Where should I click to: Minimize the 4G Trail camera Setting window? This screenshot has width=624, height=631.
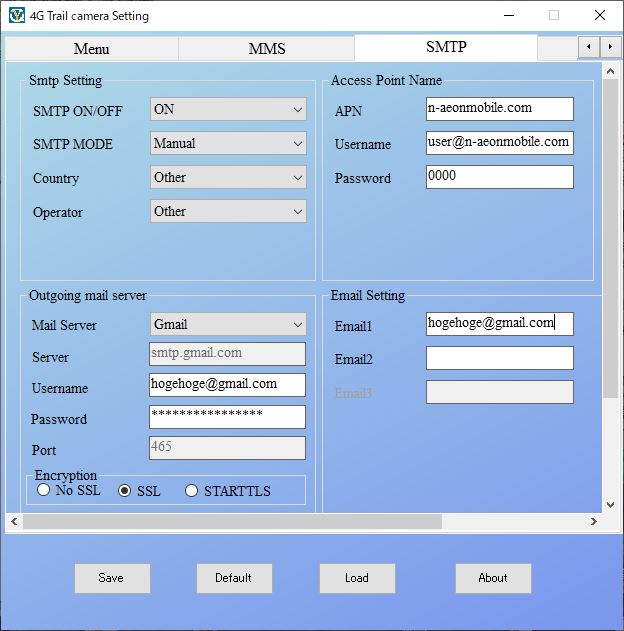(x=509, y=16)
